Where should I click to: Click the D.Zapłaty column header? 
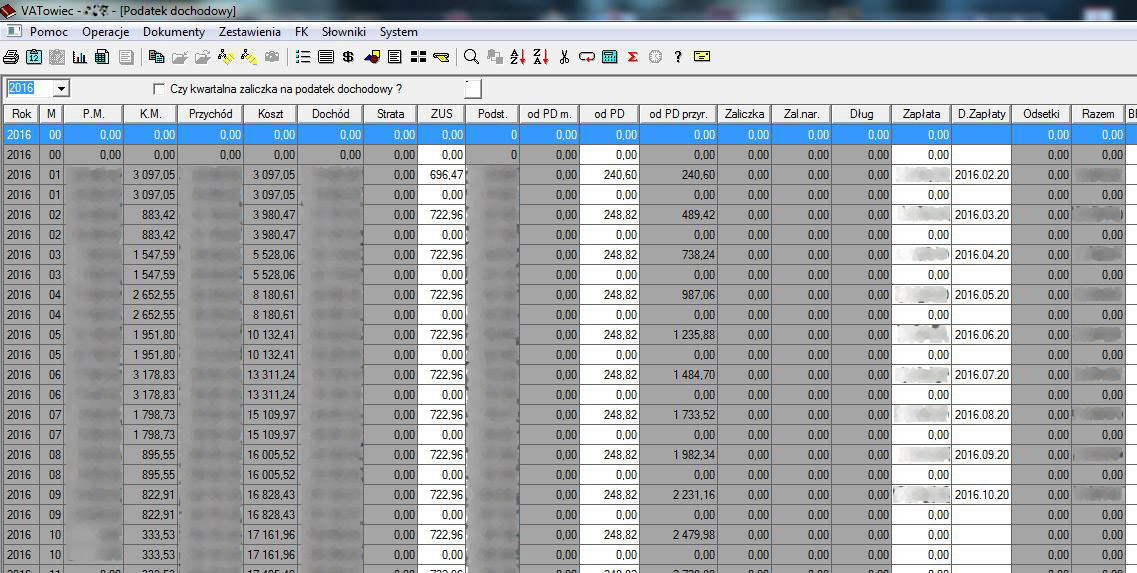981,114
